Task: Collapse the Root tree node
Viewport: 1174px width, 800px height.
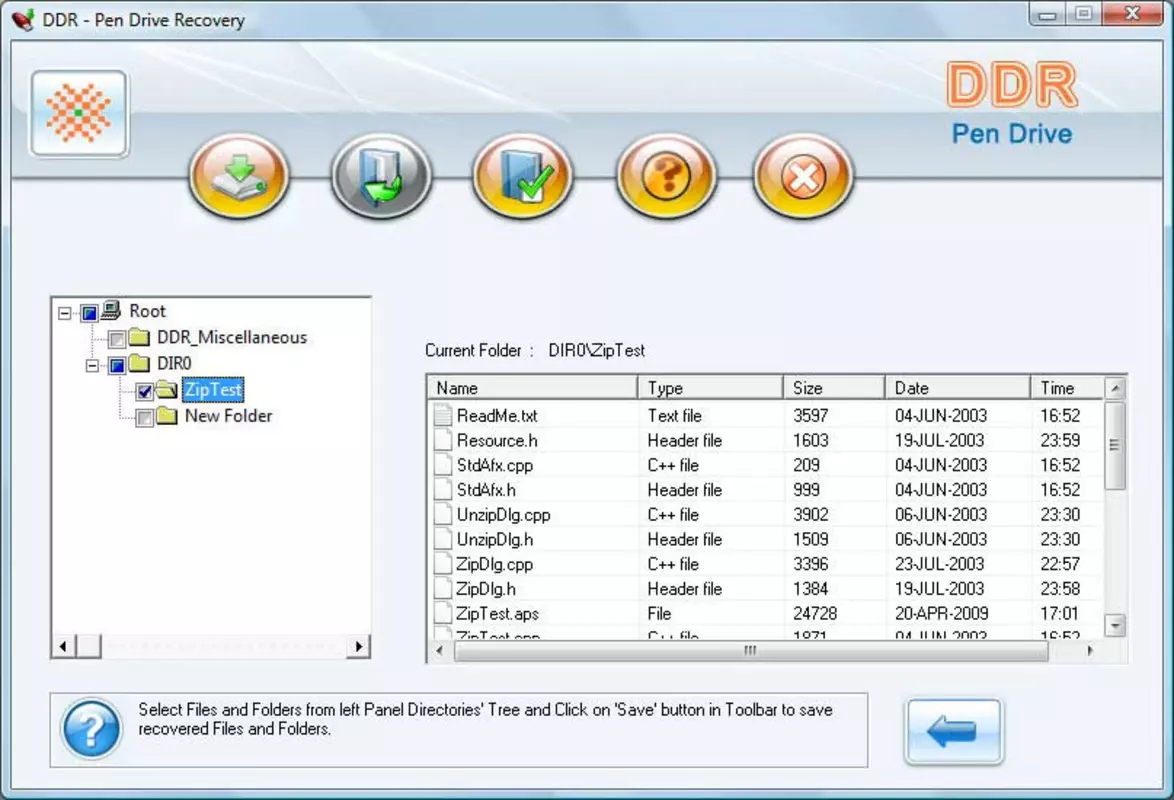Action: (65, 313)
